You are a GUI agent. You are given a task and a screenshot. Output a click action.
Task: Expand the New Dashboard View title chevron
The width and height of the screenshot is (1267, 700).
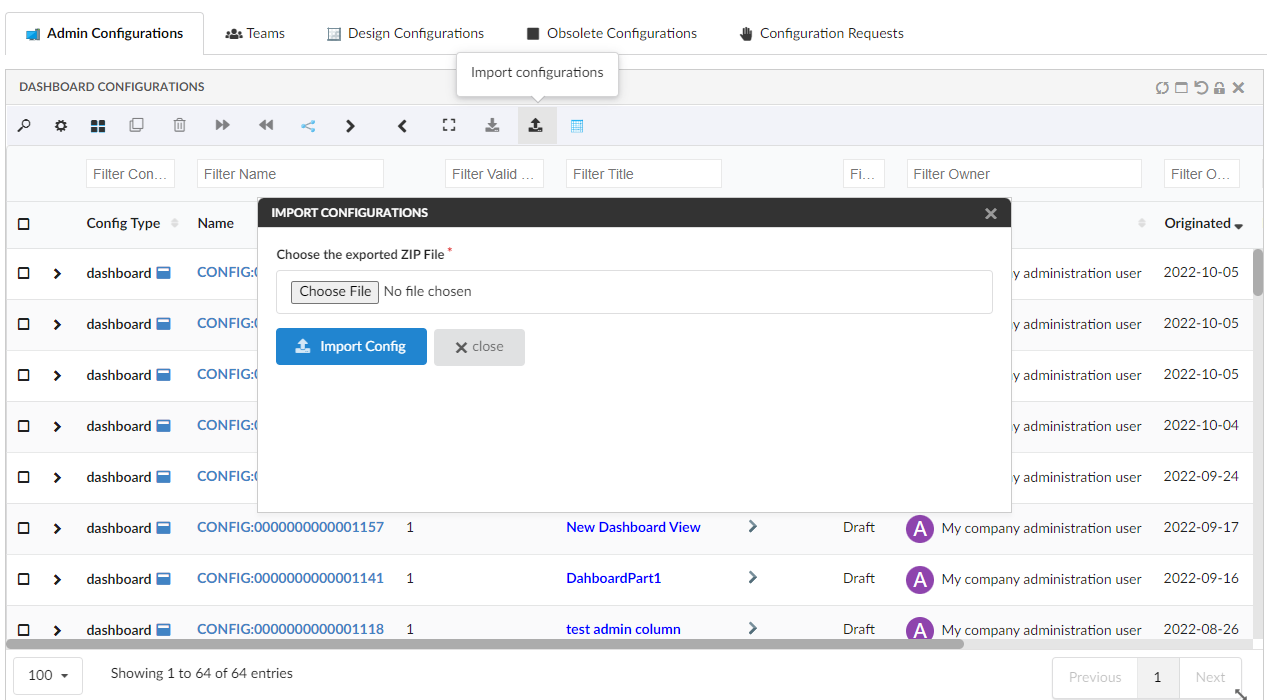click(x=753, y=527)
